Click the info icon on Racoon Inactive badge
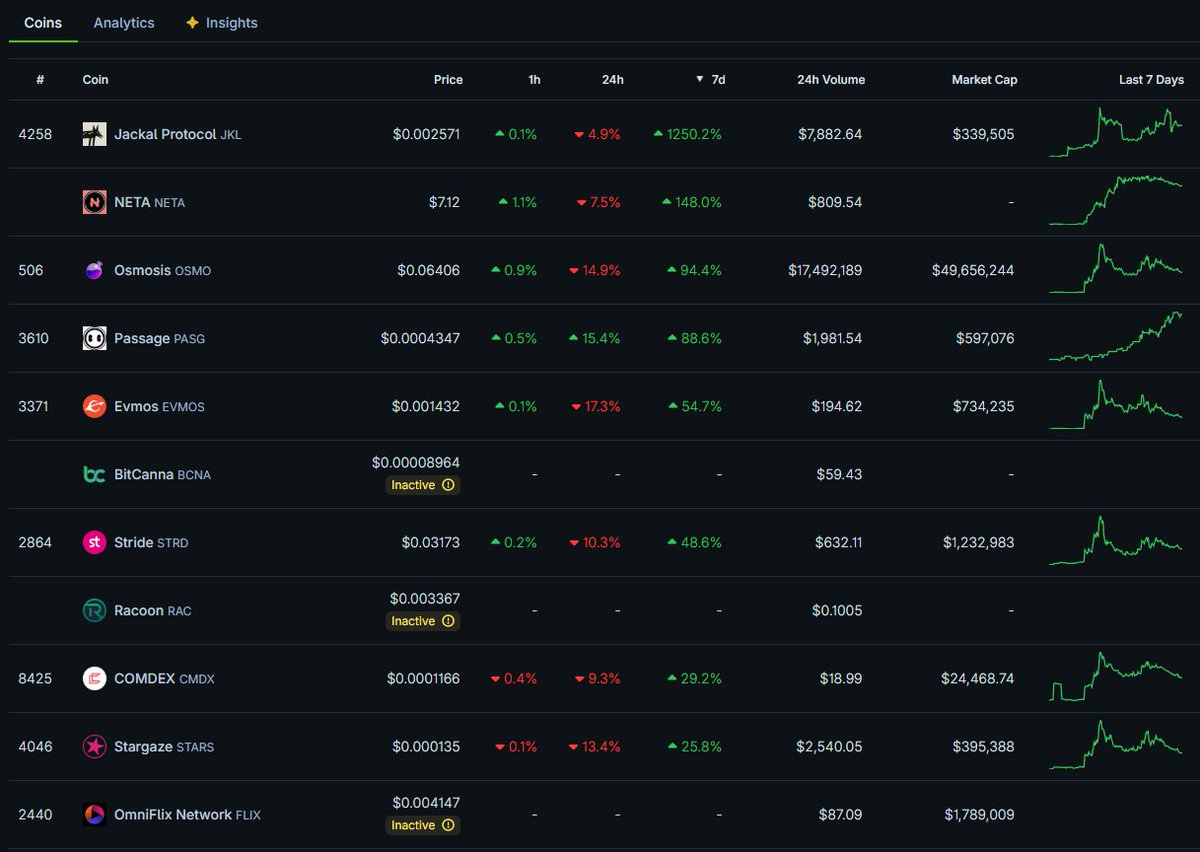The width and height of the screenshot is (1200, 852). point(448,621)
